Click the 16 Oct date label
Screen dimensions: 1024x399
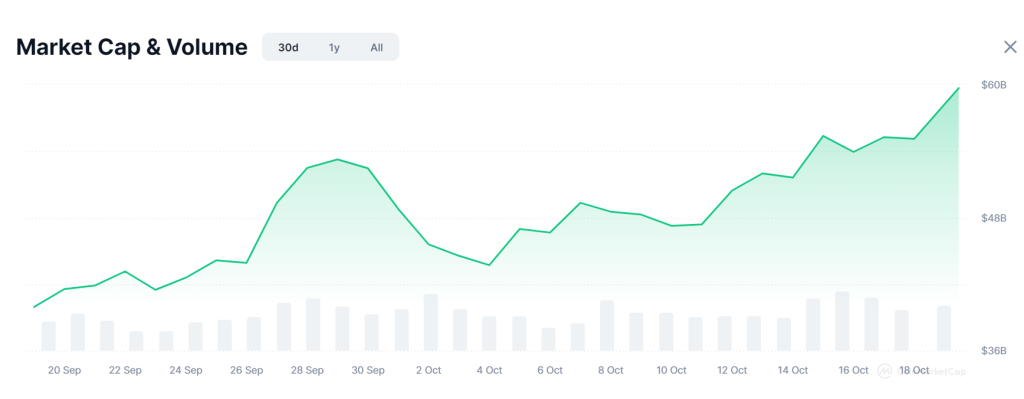coord(853,370)
